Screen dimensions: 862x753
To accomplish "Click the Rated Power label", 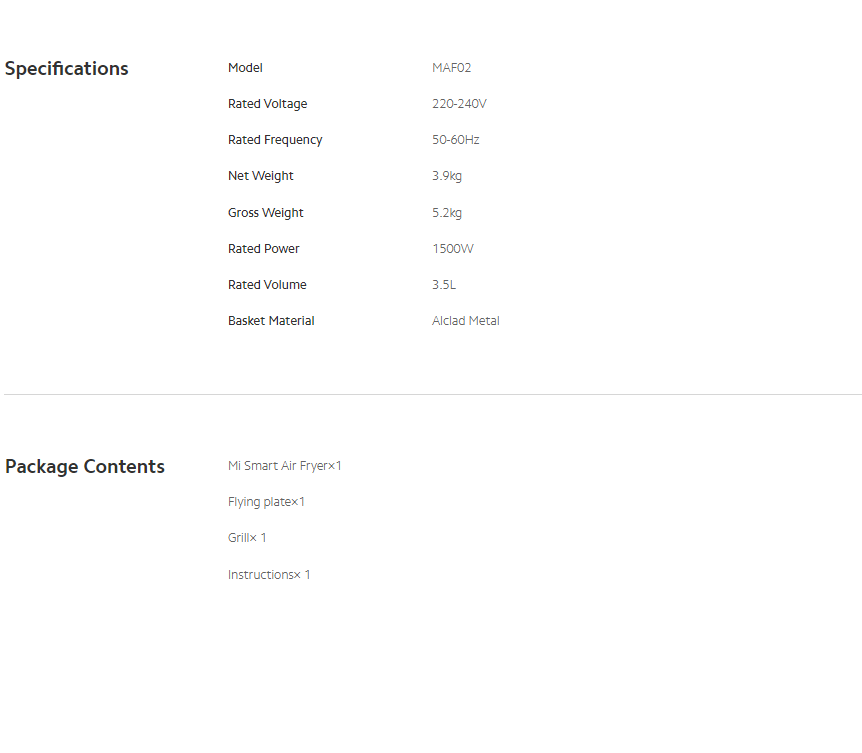I will coord(263,249).
